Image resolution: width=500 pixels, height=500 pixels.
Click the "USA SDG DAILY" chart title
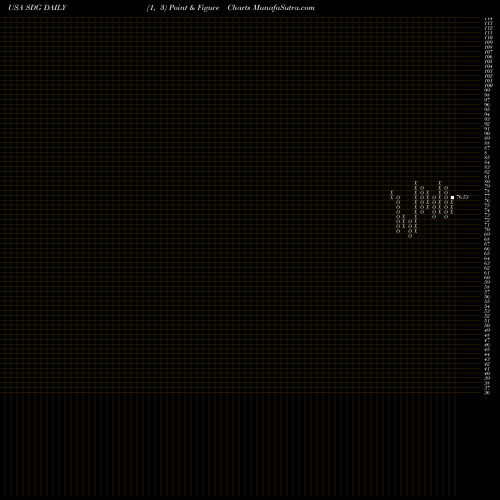pyautogui.click(x=38, y=8)
